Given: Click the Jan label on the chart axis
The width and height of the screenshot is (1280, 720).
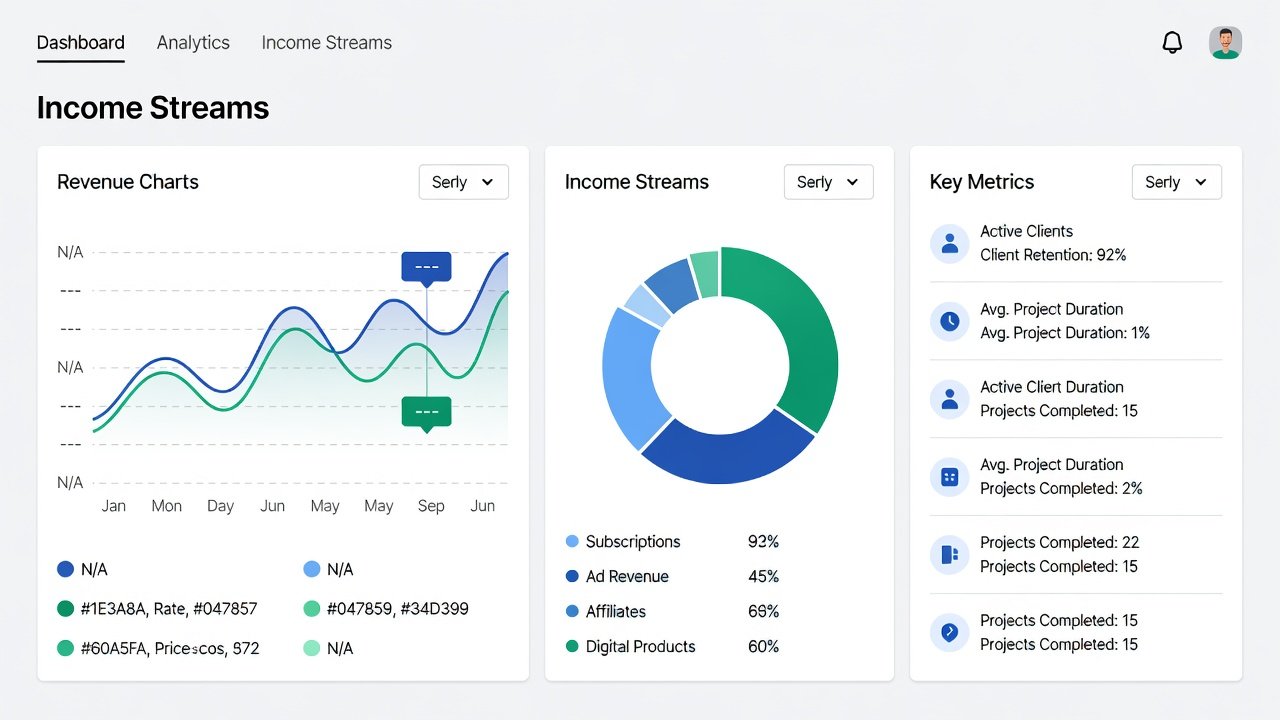Looking at the screenshot, I should click(114, 506).
